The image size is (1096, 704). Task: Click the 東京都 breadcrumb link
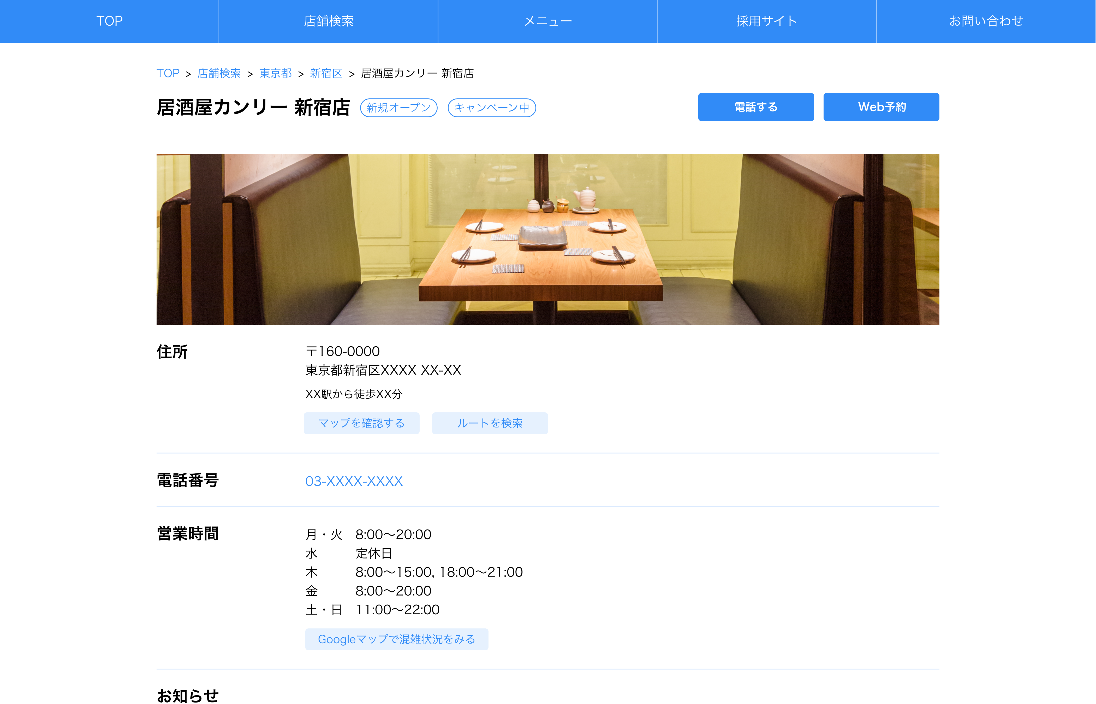pyautogui.click(x=275, y=74)
